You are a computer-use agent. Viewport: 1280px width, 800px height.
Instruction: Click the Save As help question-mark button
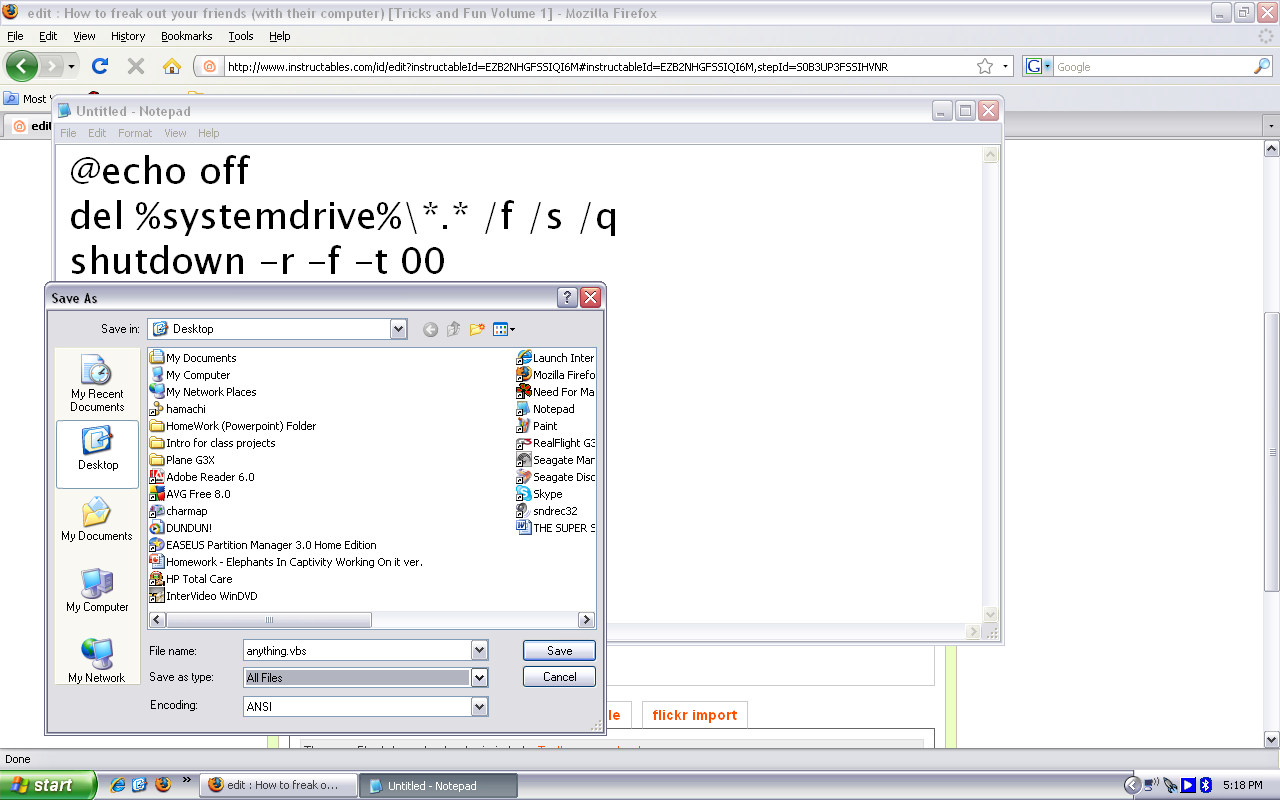pos(567,297)
